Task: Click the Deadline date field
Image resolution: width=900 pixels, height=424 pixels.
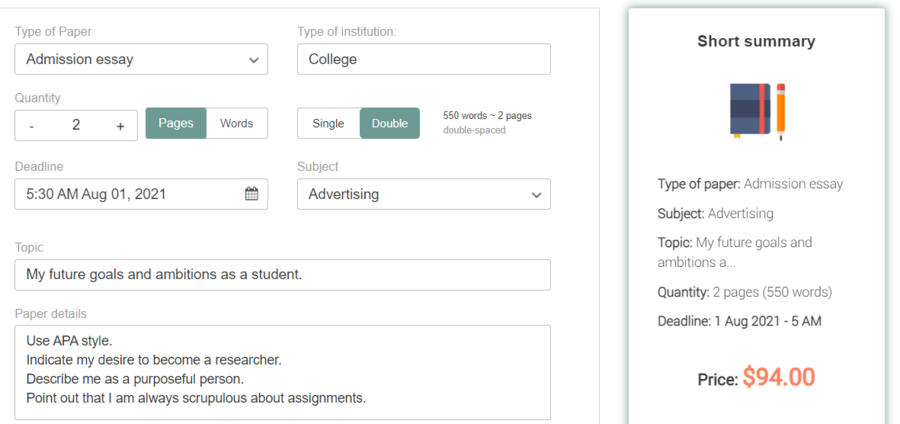Action: click(141, 194)
